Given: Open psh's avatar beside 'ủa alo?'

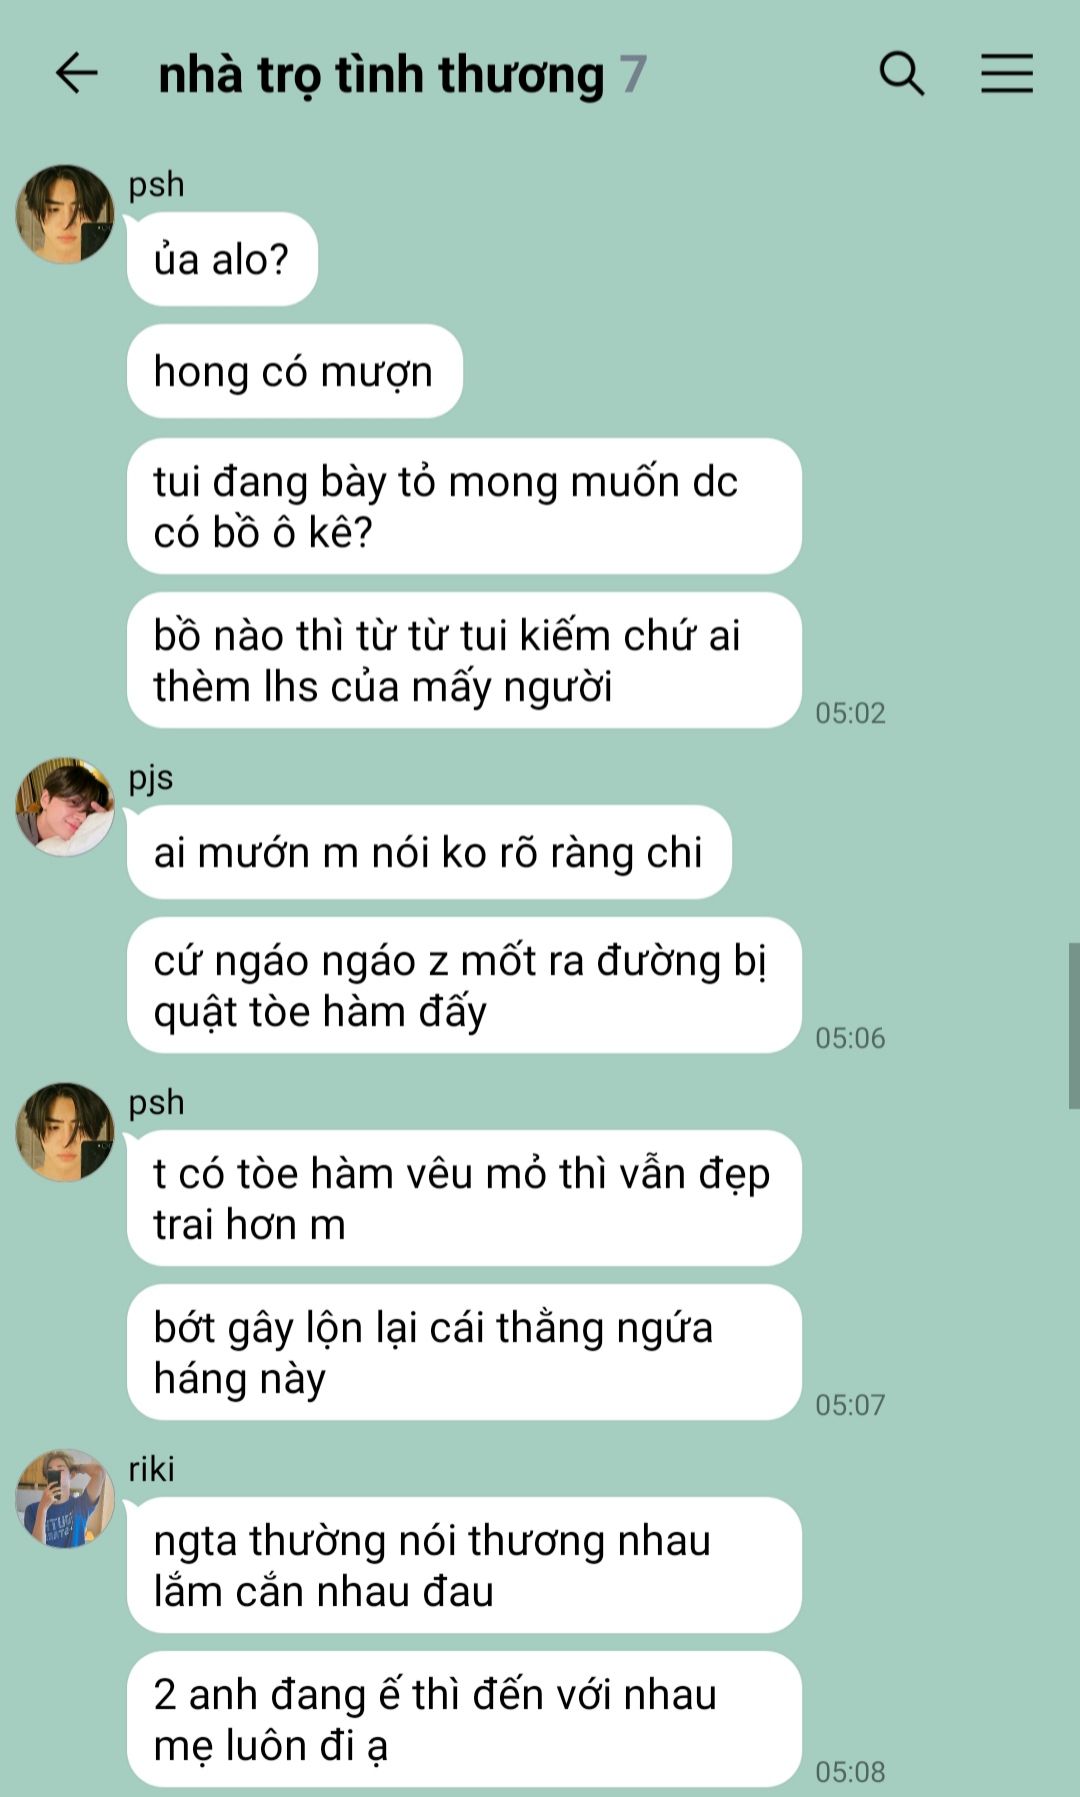Looking at the screenshot, I should [x=65, y=214].
